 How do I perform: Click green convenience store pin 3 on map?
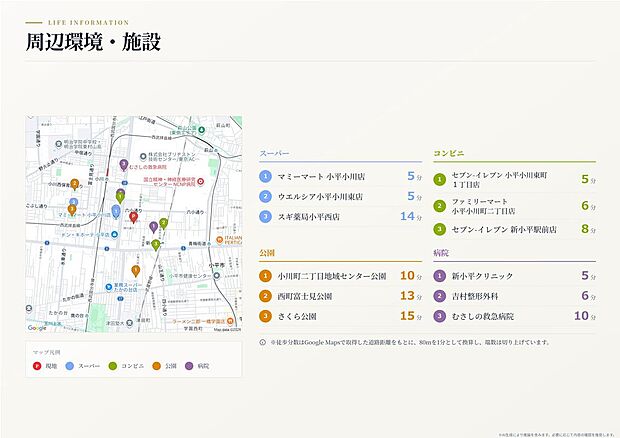click(156, 244)
